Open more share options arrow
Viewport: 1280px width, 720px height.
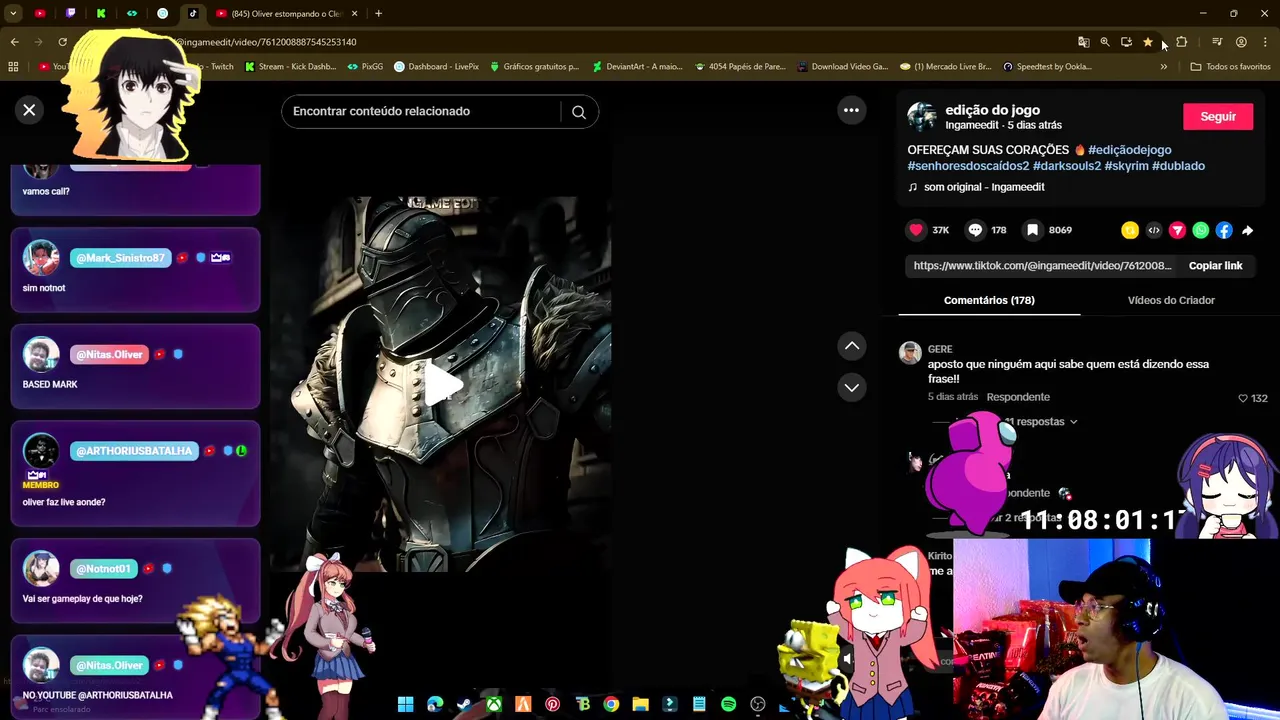[x=1248, y=230]
